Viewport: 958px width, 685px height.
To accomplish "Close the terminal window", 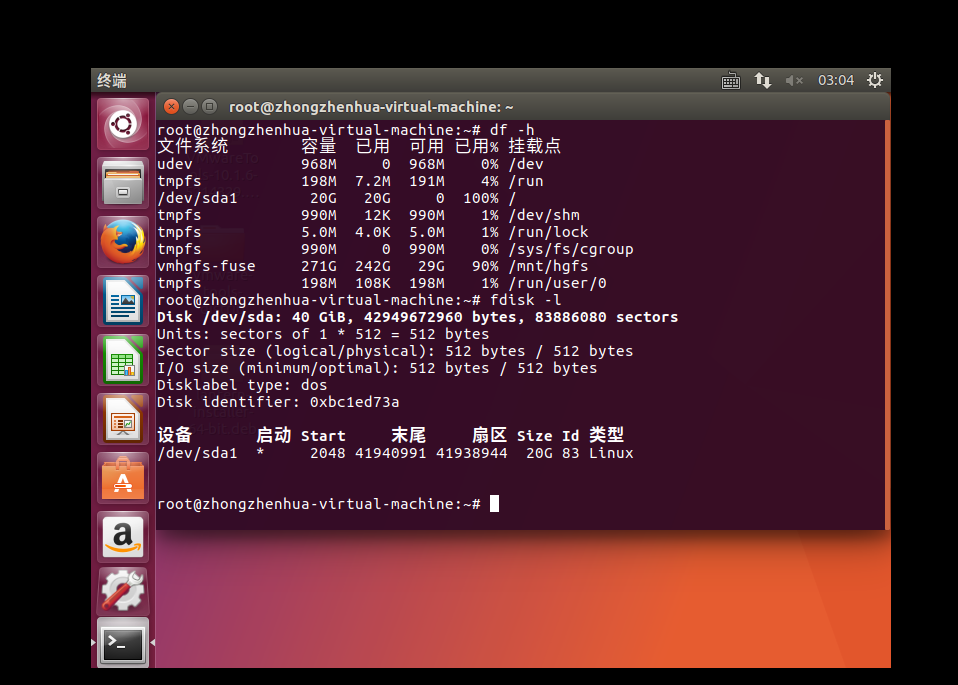I will 172,106.
